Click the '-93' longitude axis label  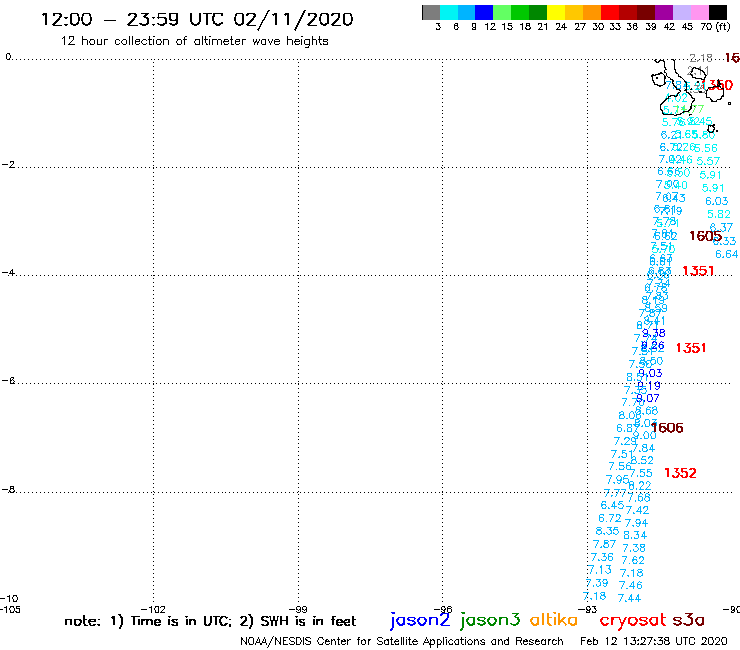pyautogui.click(x=588, y=609)
